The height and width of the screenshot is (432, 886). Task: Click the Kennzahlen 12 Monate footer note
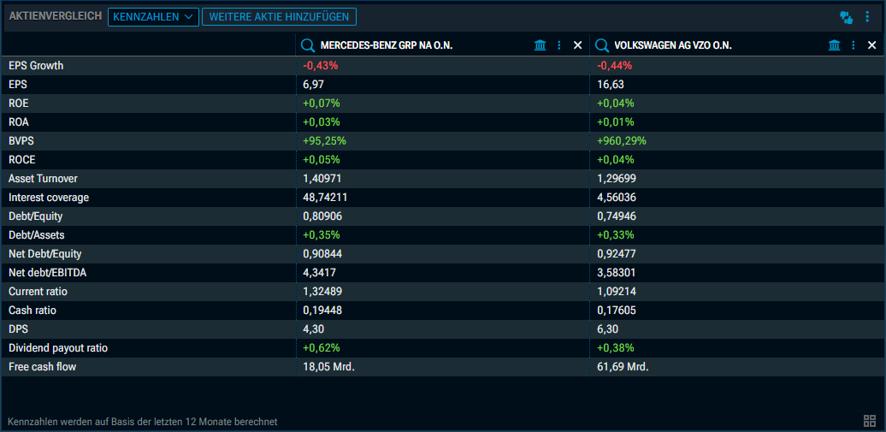tap(142, 422)
